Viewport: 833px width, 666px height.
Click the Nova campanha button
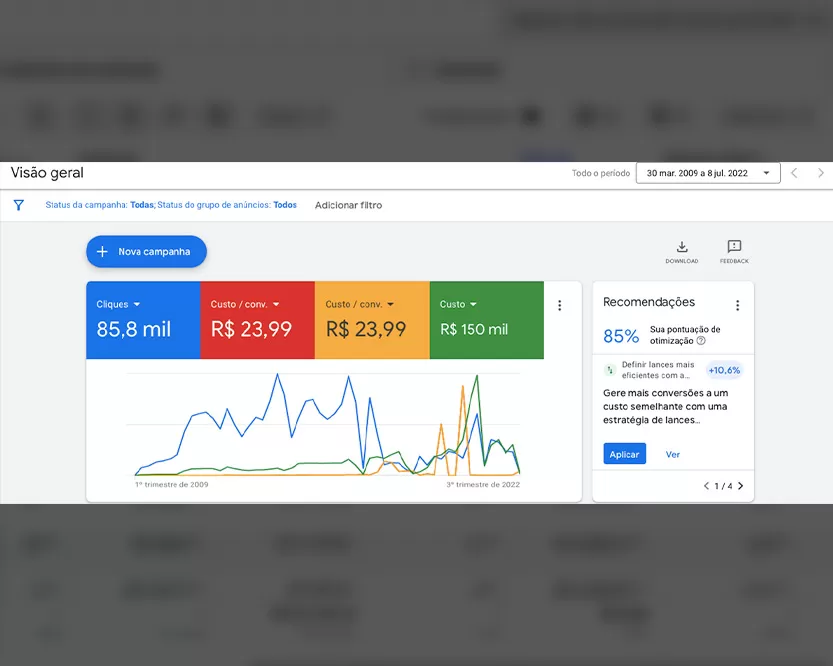pos(147,252)
